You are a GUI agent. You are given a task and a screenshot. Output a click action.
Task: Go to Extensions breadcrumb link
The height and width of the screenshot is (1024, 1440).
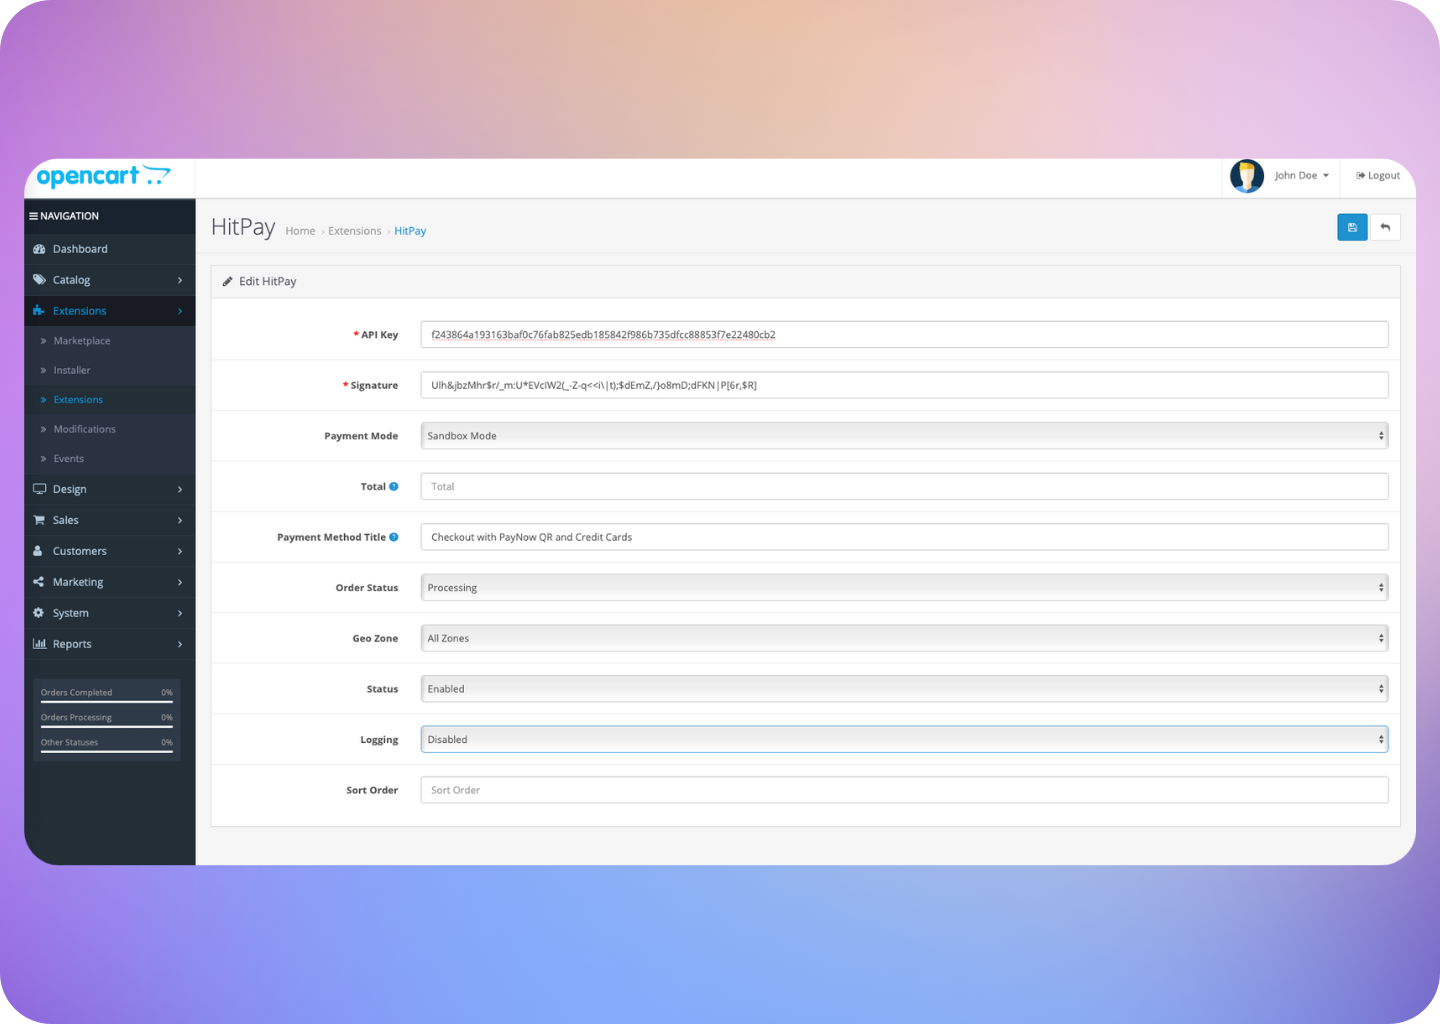click(355, 231)
